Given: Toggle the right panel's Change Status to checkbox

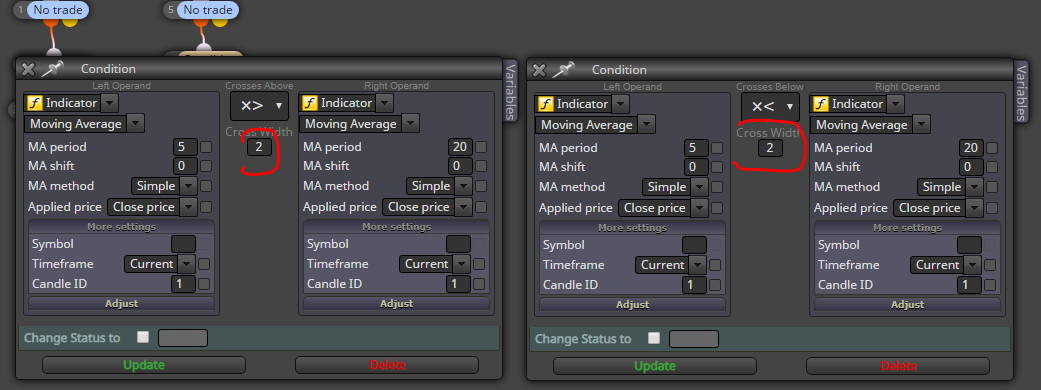Looking at the screenshot, I should coord(654,338).
